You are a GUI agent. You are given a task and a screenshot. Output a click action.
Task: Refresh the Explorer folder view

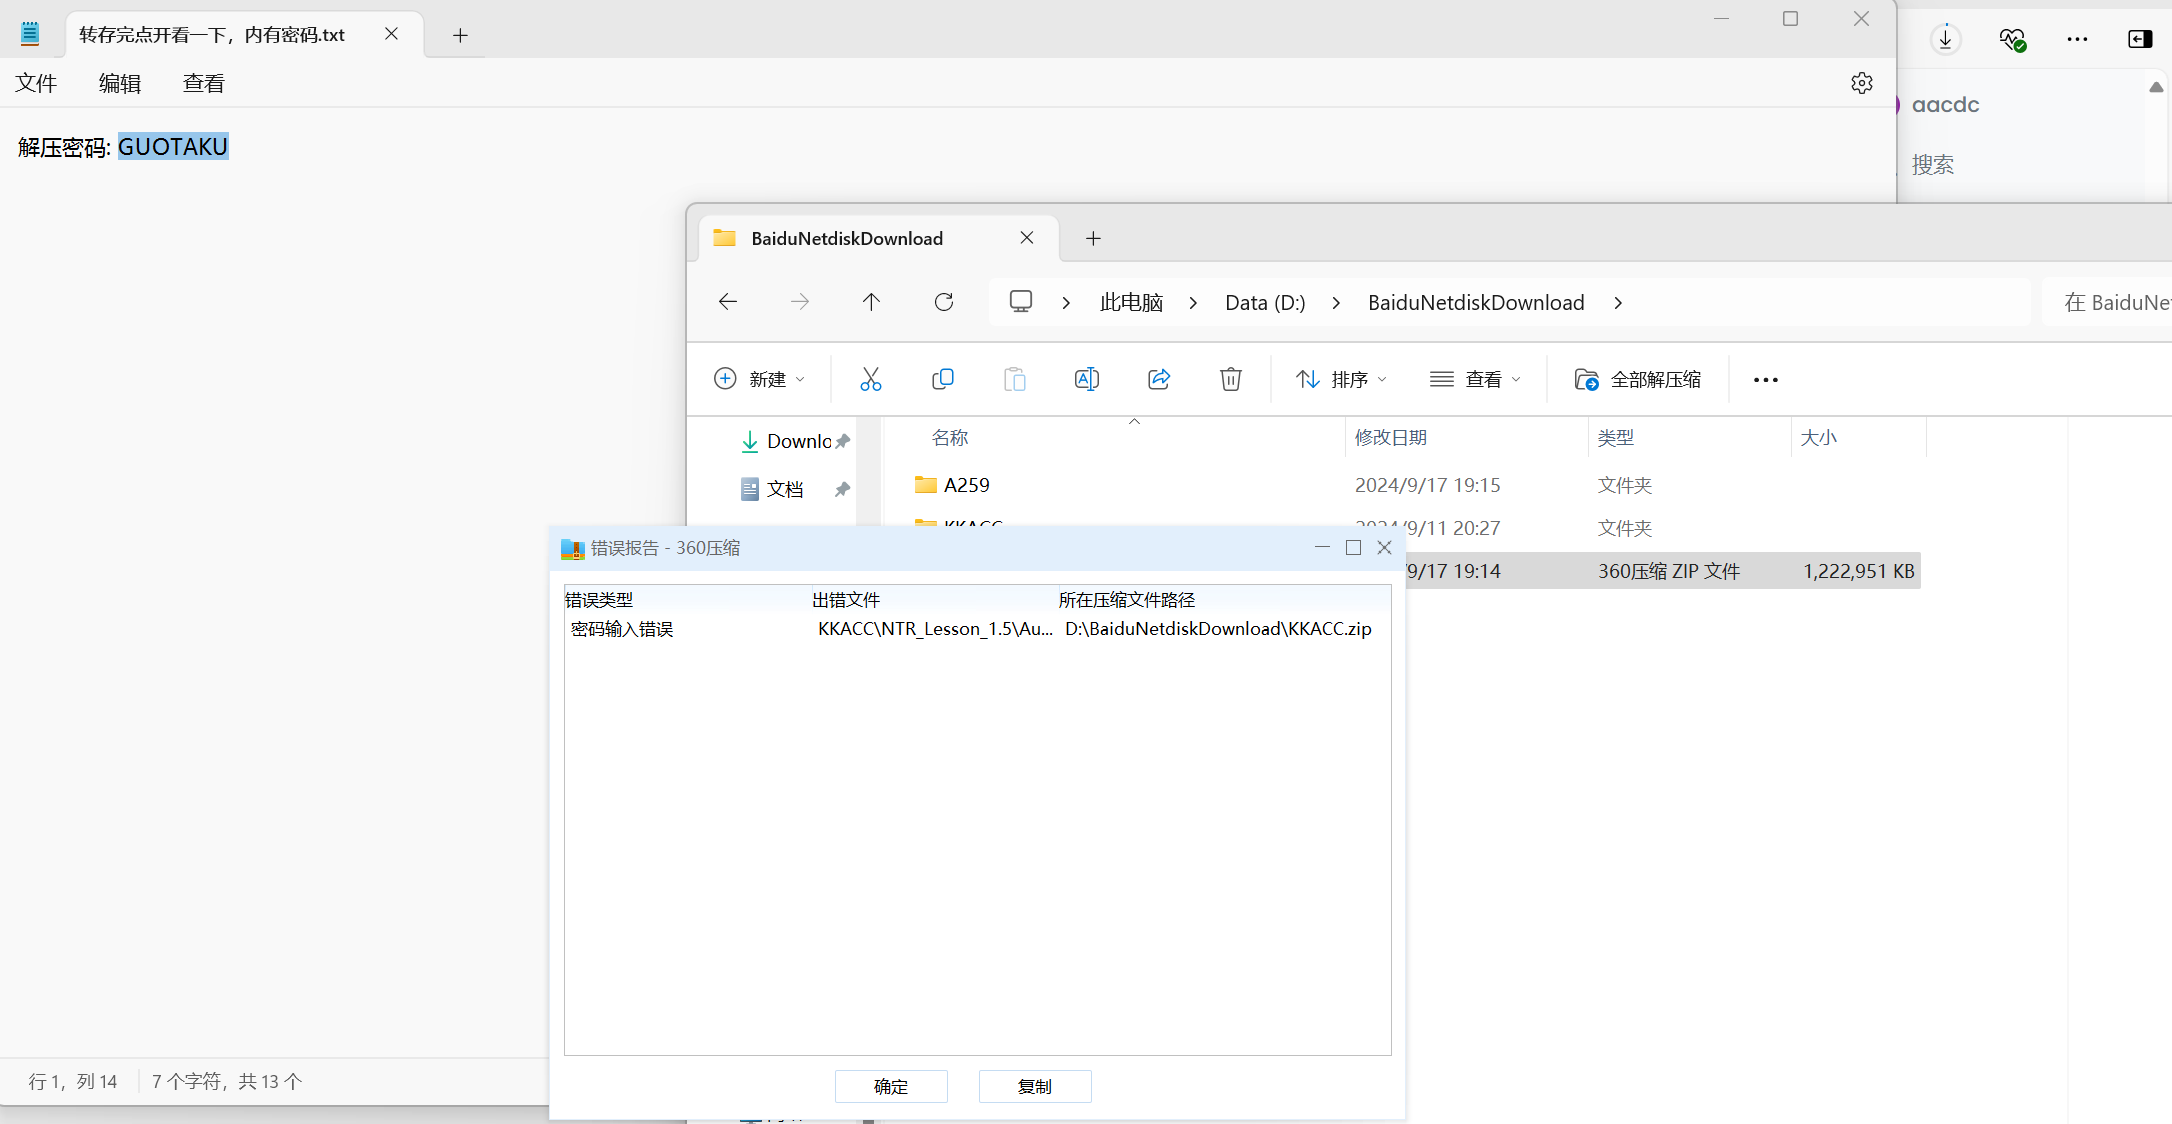pyautogui.click(x=944, y=302)
